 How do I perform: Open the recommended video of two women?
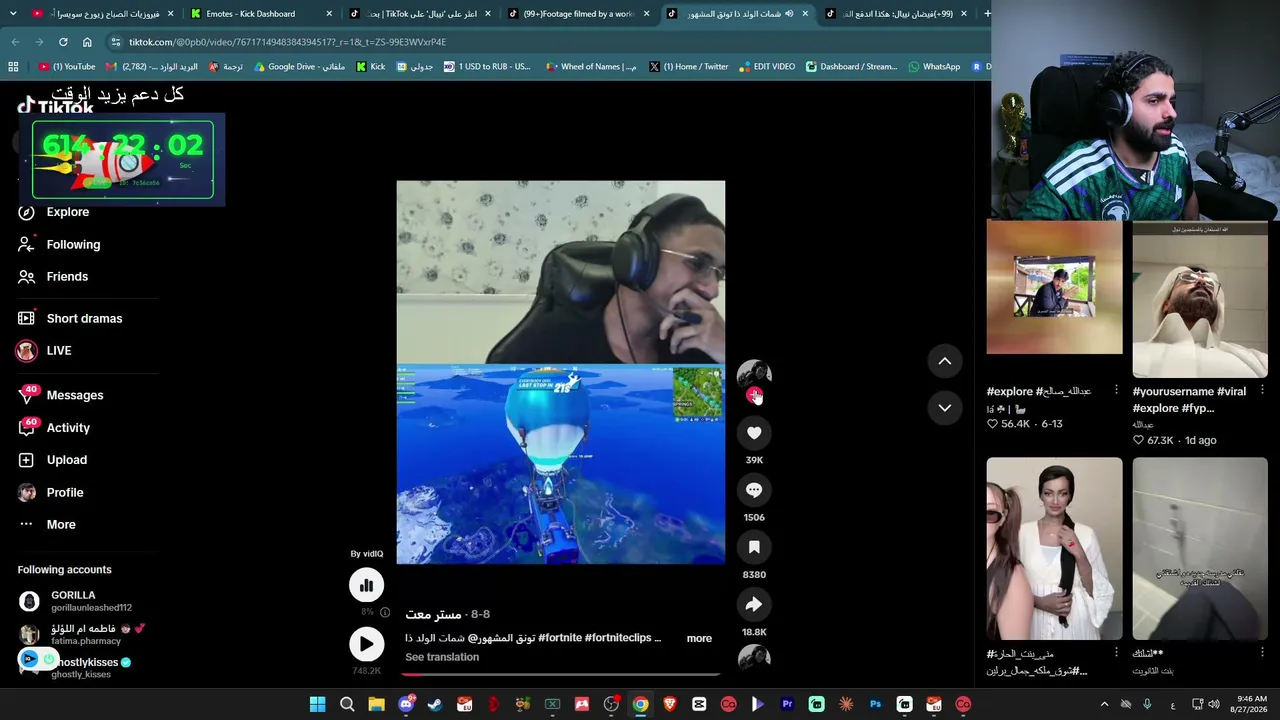click(1054, 548)
